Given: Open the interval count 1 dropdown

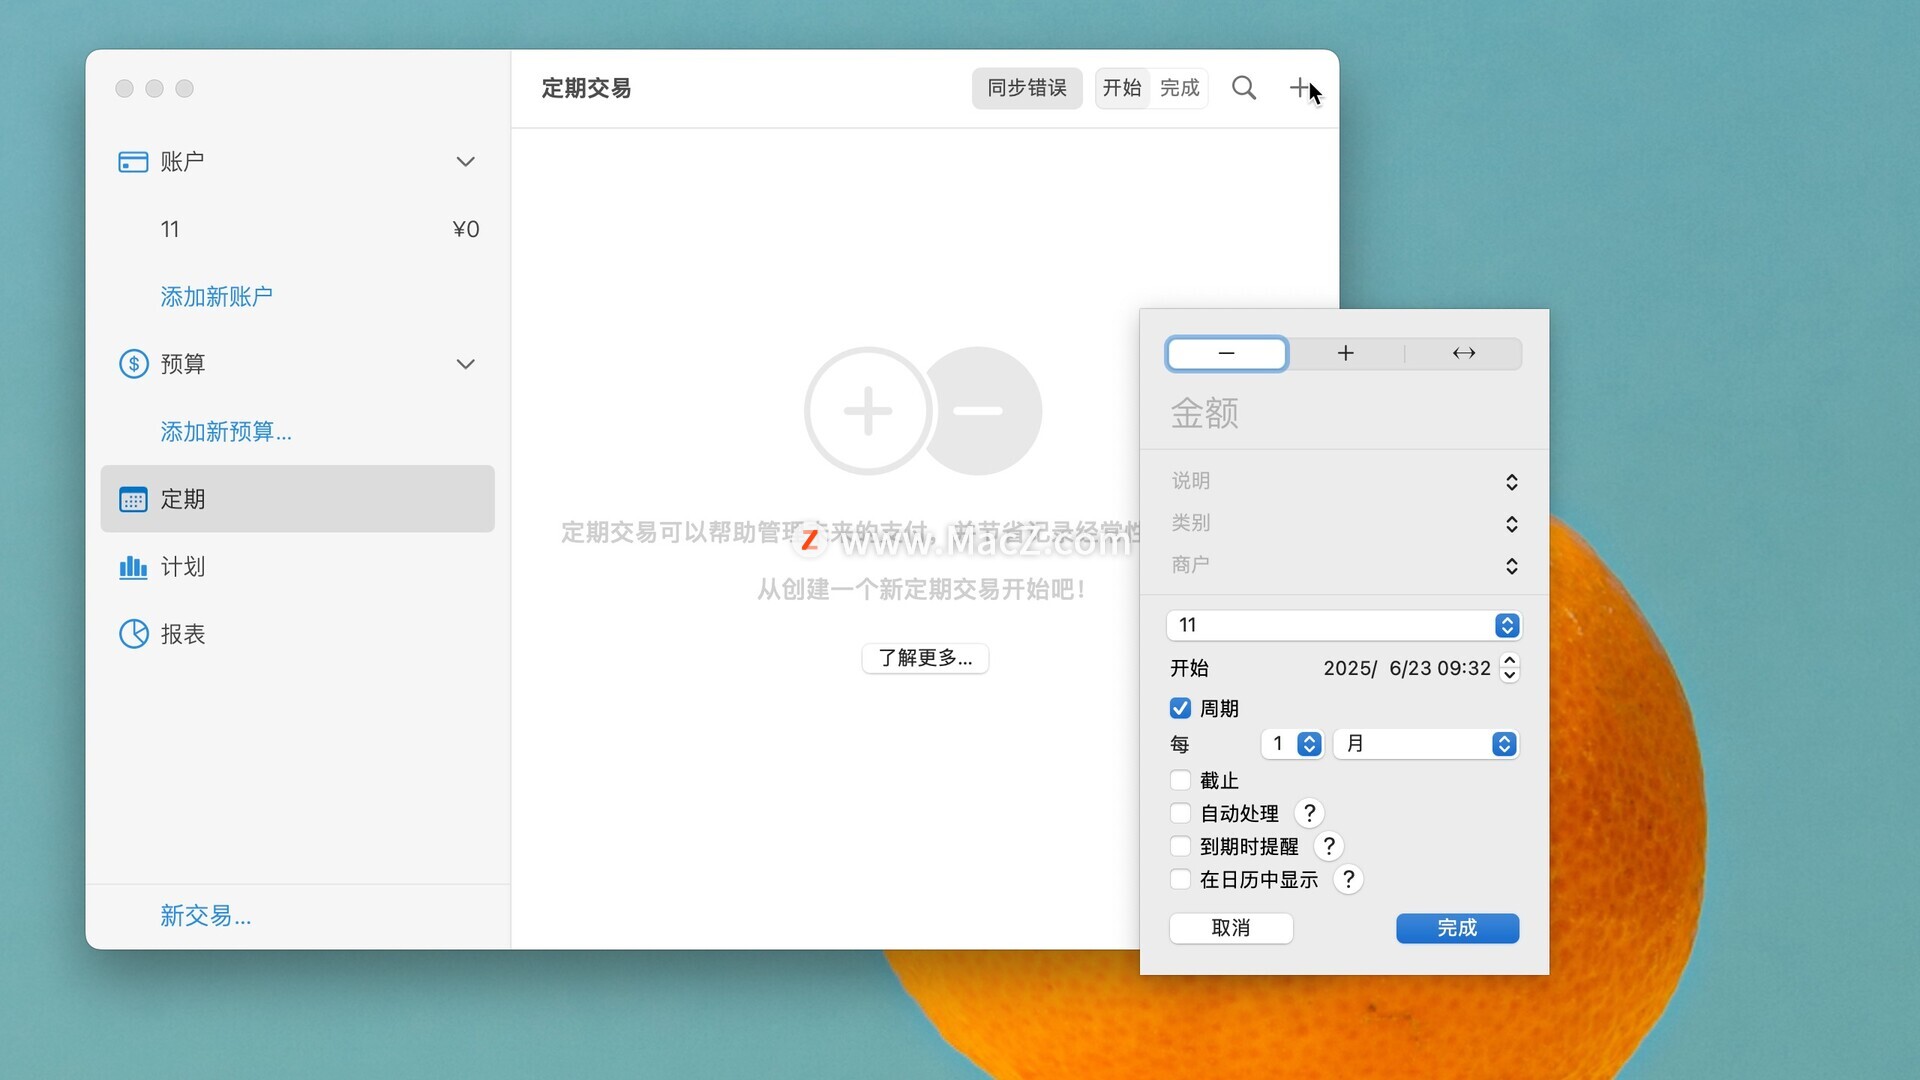Looking at the screenshot, I should pos(1292,744).
